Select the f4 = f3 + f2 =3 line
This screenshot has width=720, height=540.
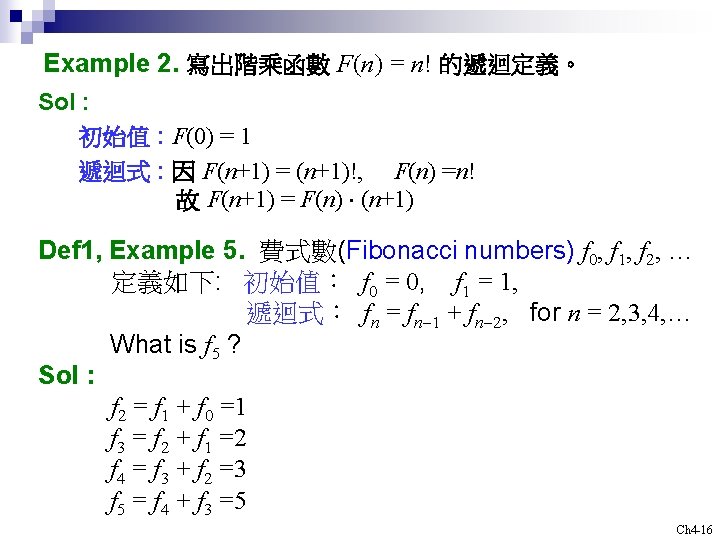click(x=176, y=471)
